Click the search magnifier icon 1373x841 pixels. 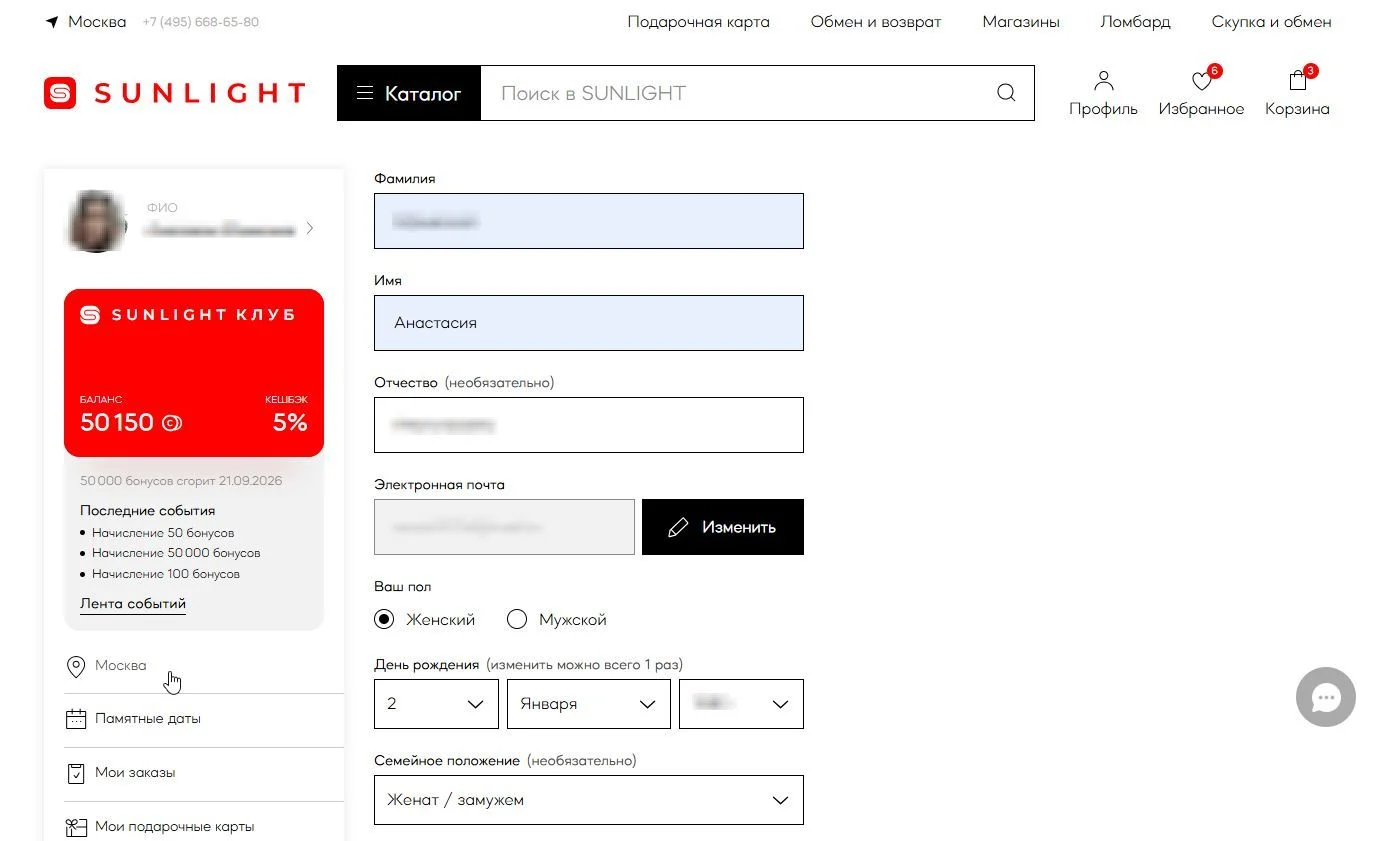coord(1006,93)
